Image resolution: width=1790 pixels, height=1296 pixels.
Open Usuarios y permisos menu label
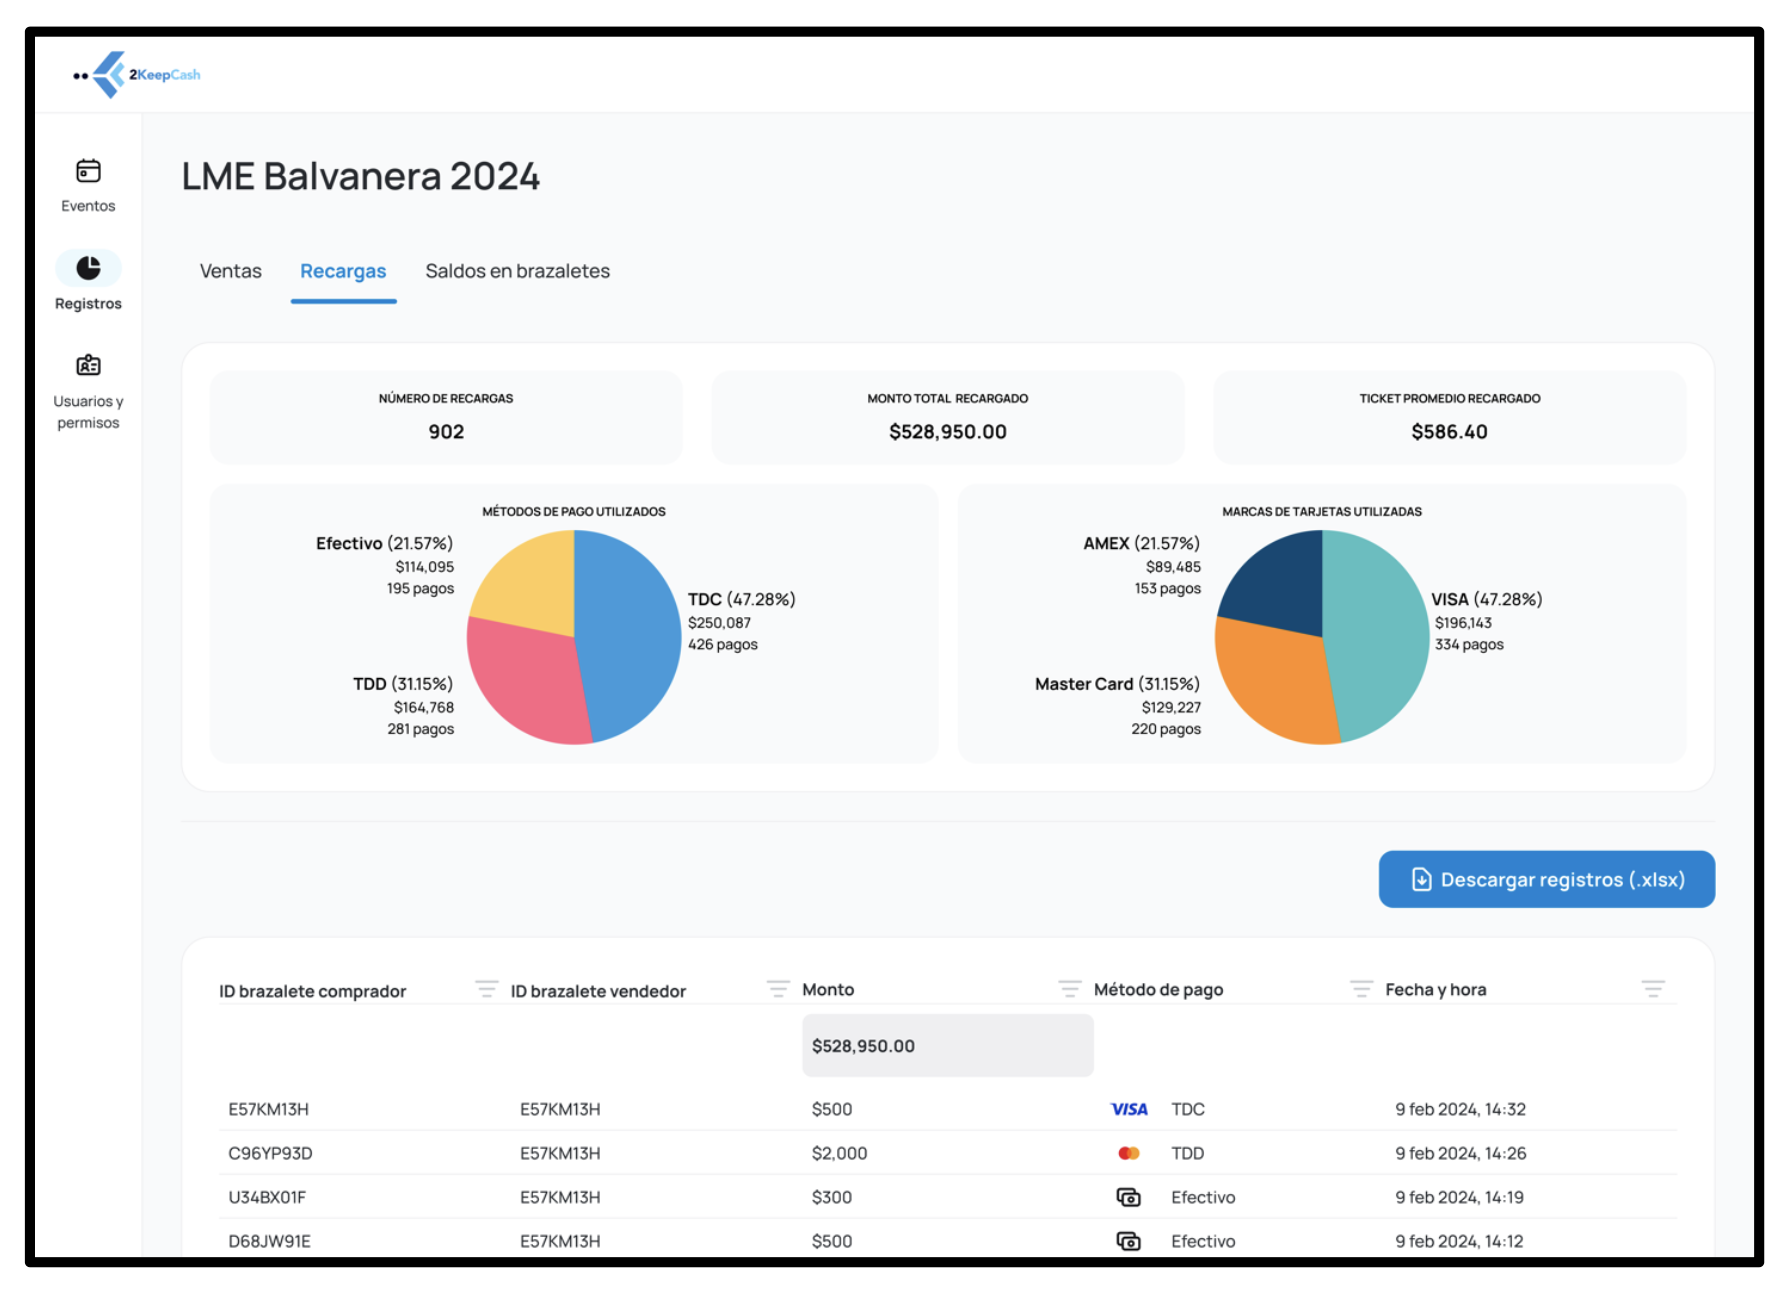88,412
